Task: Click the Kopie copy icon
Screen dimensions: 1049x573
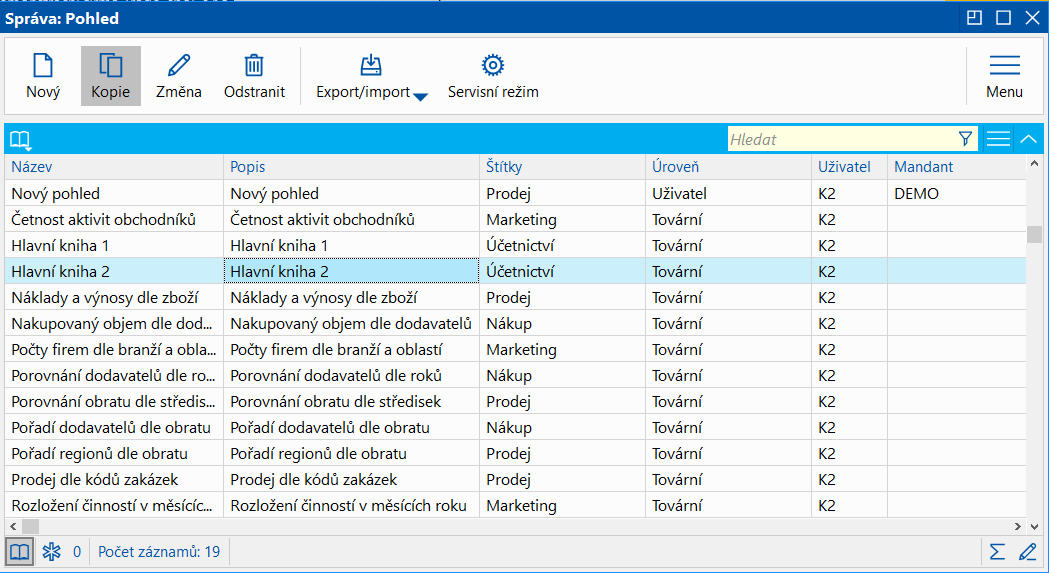Action: 110,67
